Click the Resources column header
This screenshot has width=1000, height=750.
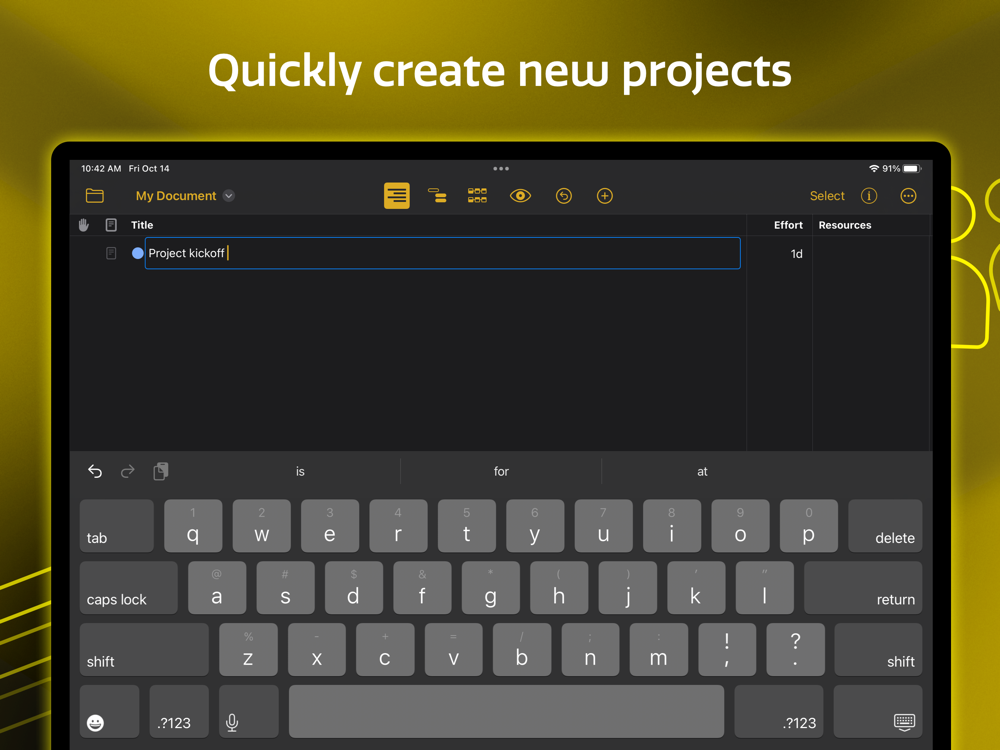pos(845,225)
